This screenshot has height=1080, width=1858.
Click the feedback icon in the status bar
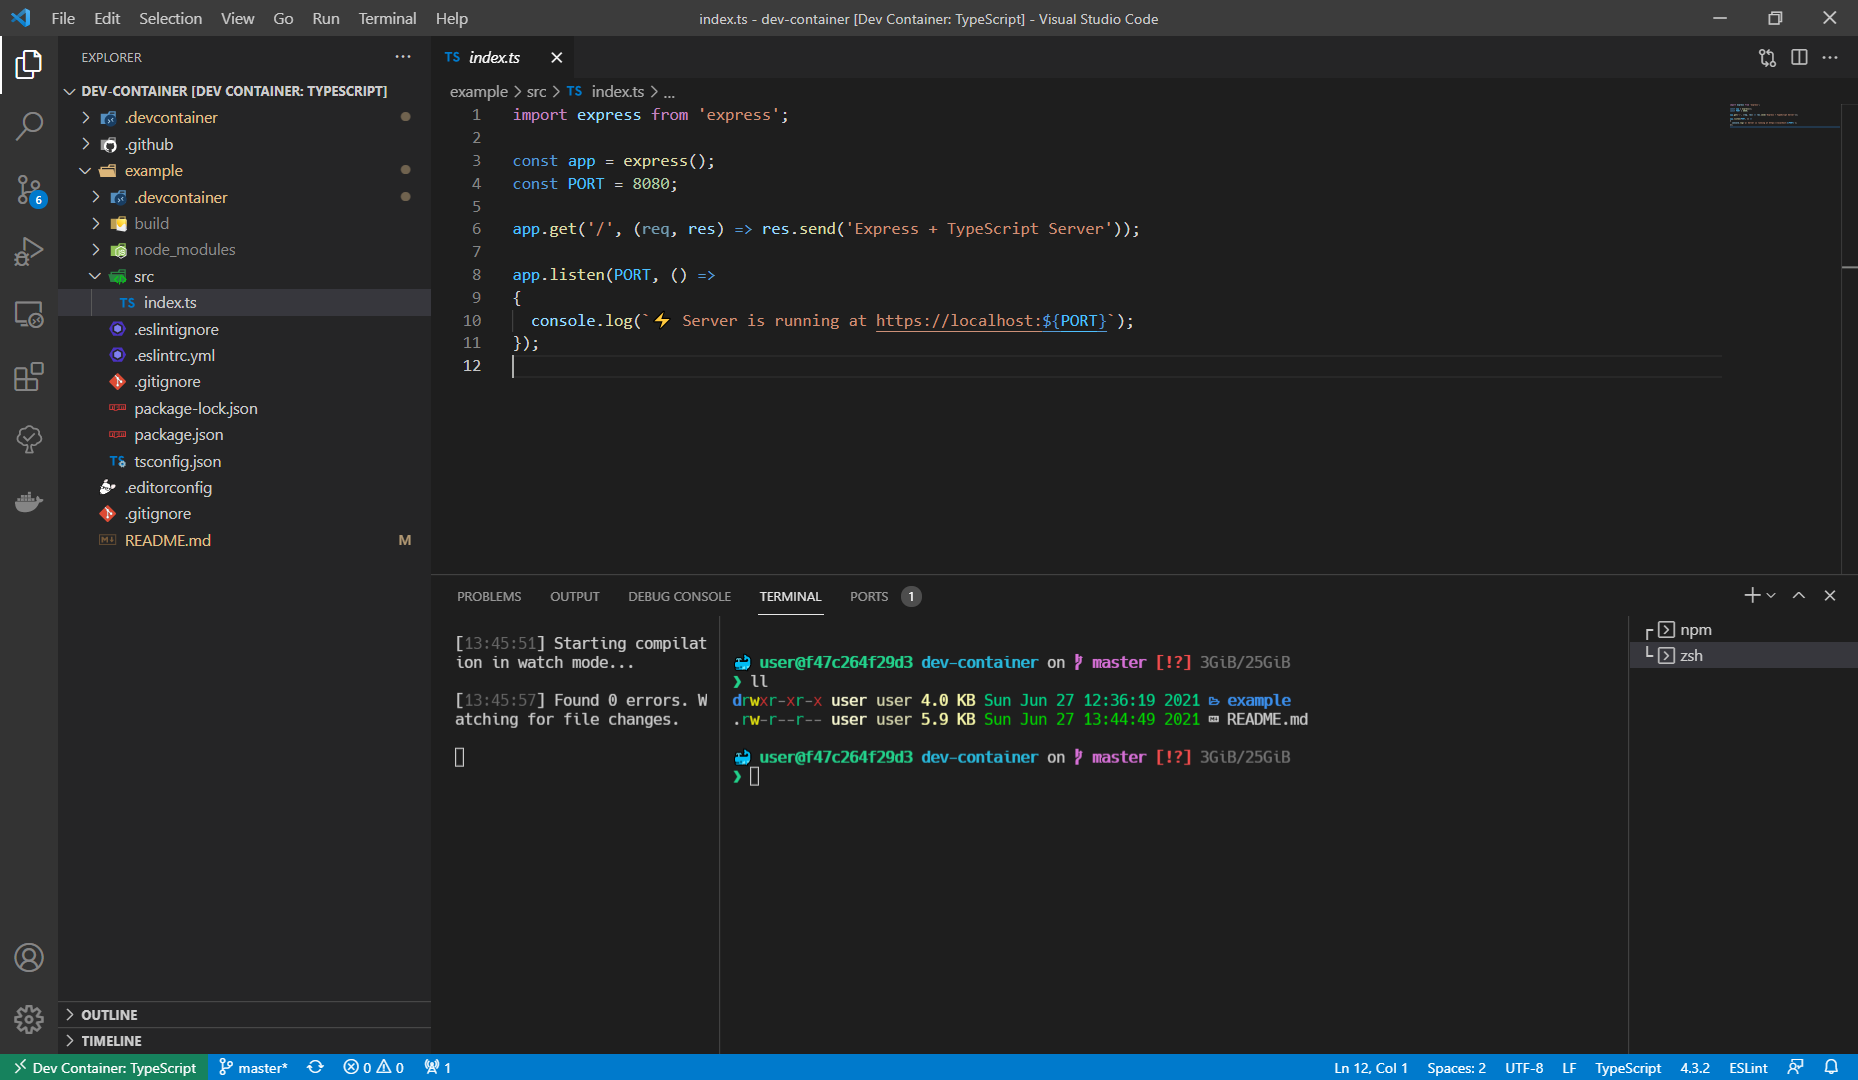[x=1796, y=1068]
